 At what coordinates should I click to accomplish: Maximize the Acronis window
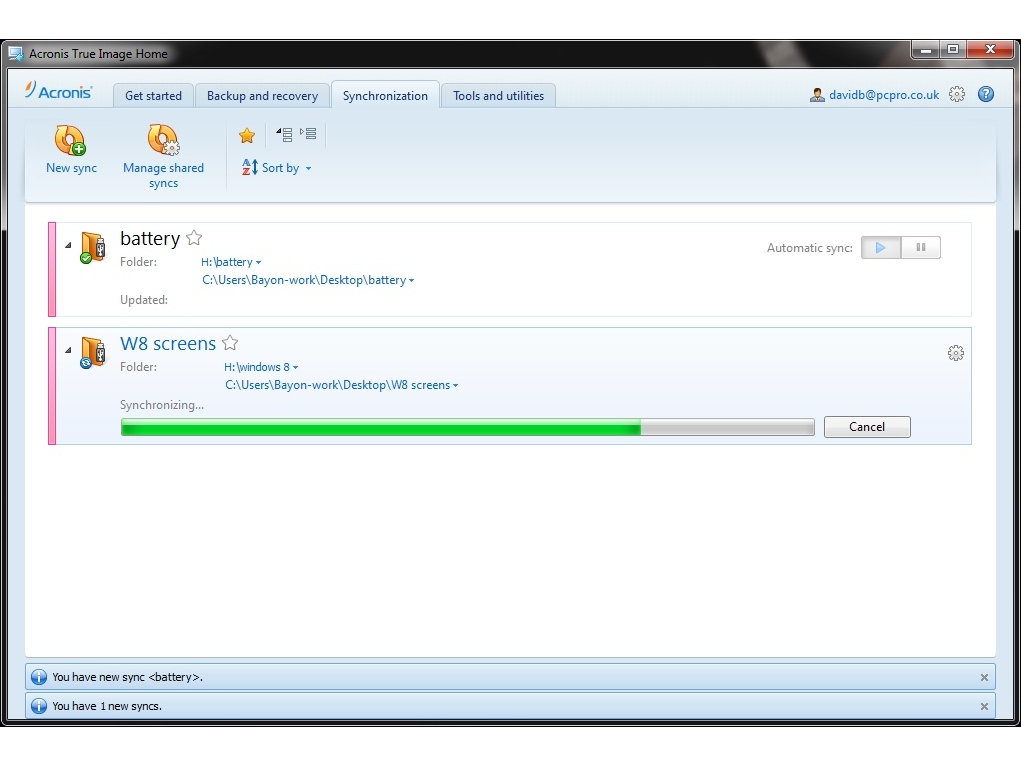coord(953,50)
